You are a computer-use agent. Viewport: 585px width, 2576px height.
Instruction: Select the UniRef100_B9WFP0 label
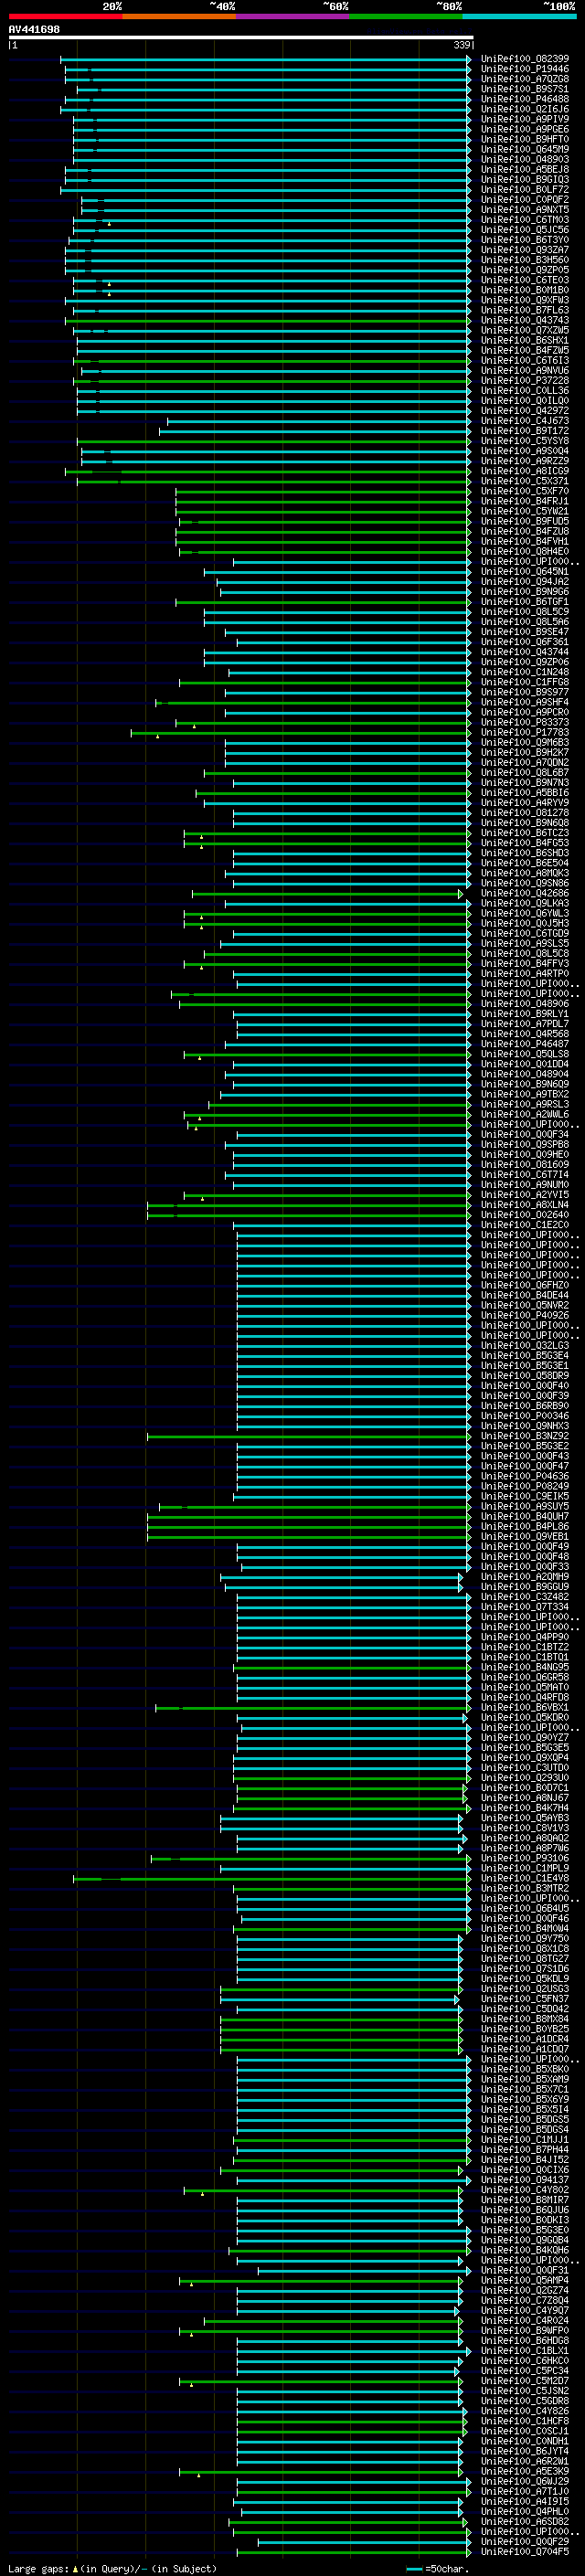[525, 2331]
